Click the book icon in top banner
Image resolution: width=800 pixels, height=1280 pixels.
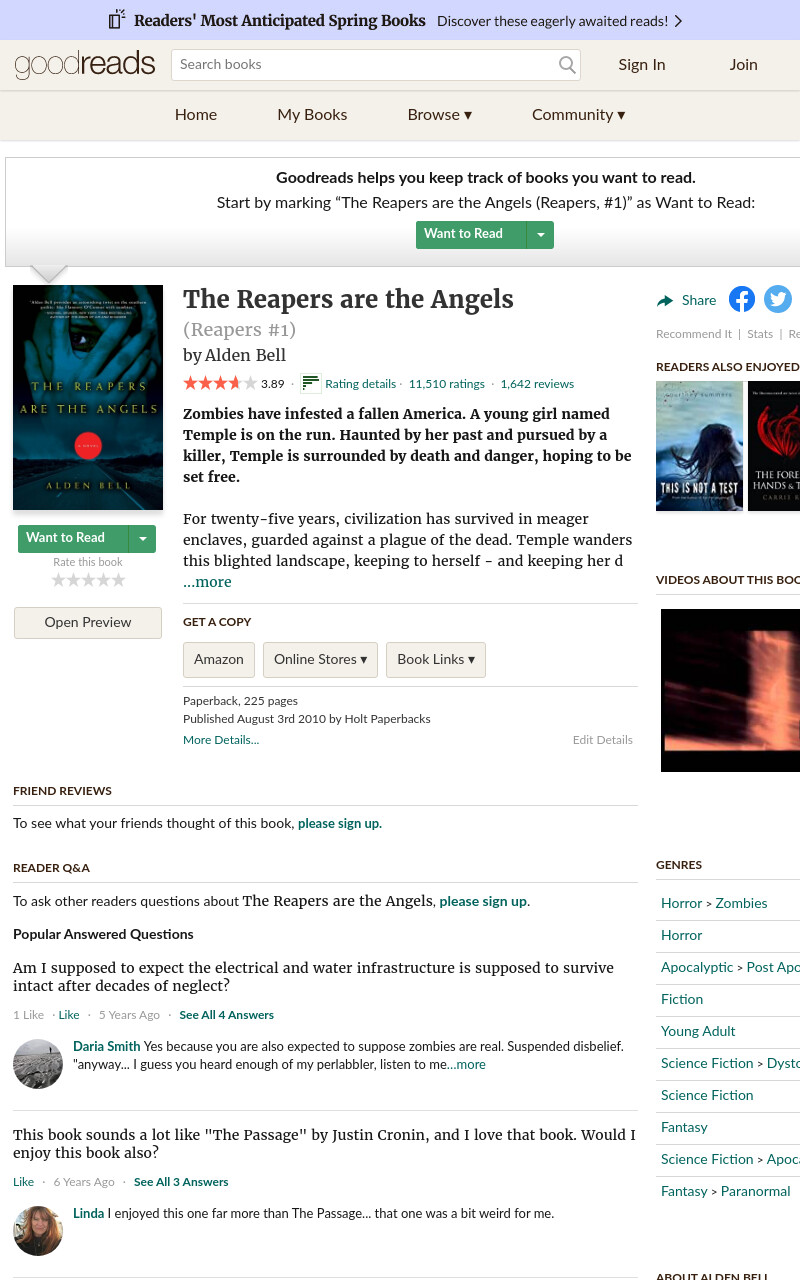[x=117, y=20]
